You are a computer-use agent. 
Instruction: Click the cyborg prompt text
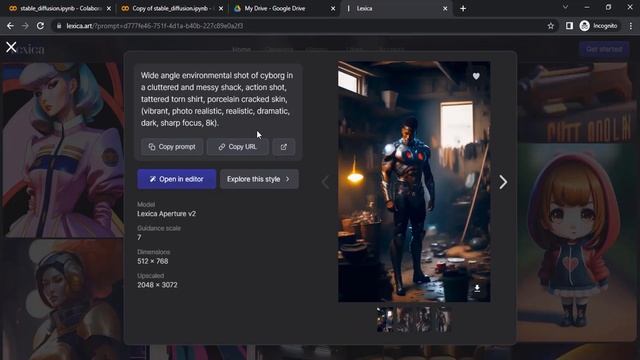[x=217, y=99]
